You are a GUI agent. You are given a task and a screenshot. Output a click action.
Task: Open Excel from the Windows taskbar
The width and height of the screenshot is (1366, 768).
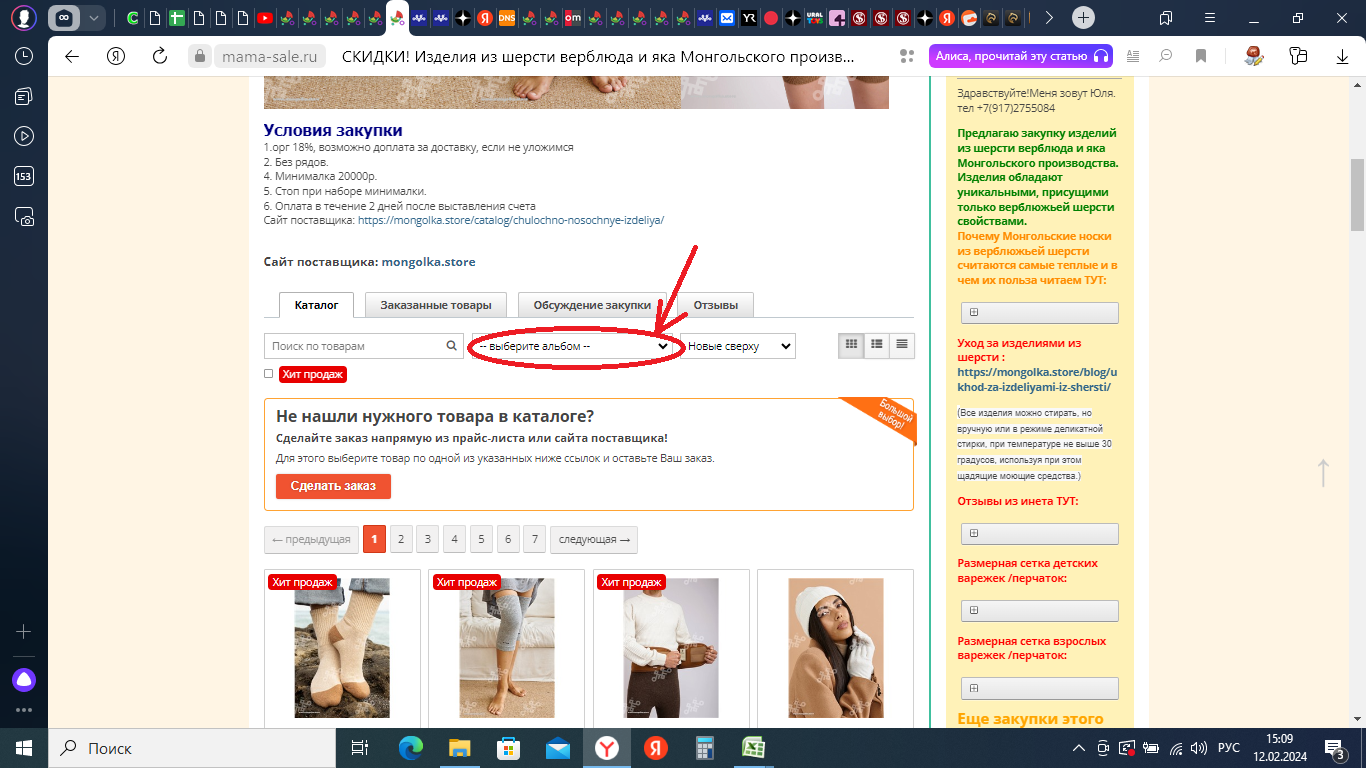(752, 748)
